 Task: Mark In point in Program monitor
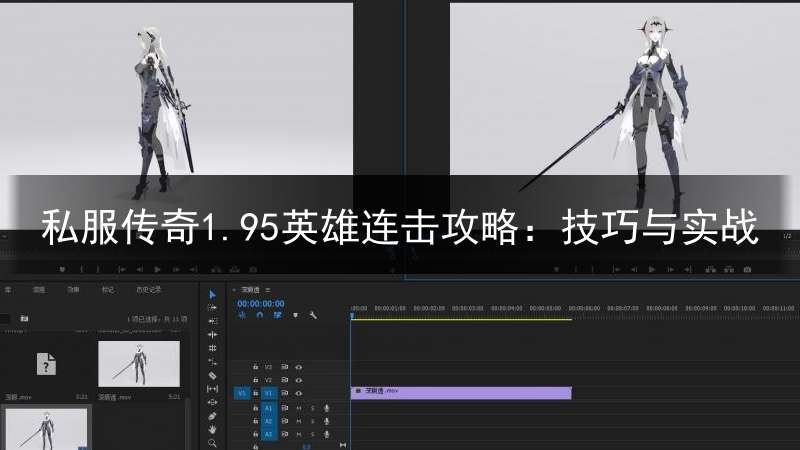coord(576,269)
